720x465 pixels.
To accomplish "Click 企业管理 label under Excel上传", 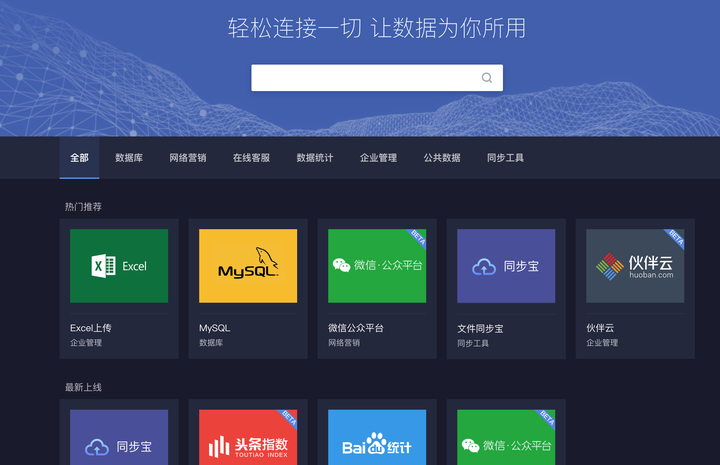I will (x=86, y=342).
